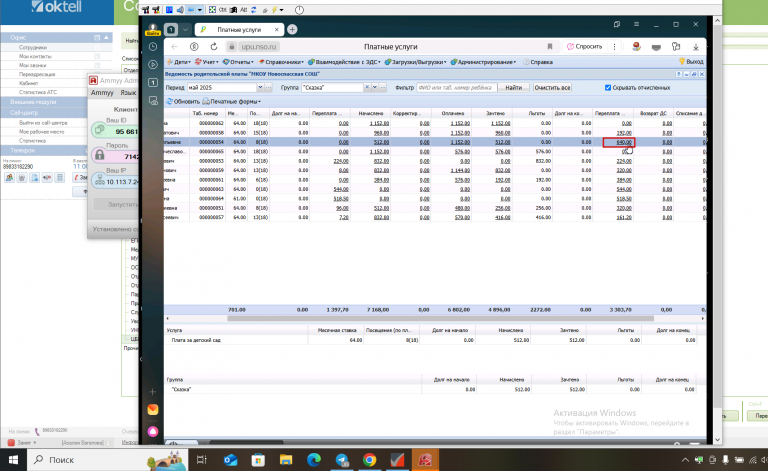768x471 pixels.
Task: Click the browser Reload page icon
Action: coord(214,47)
